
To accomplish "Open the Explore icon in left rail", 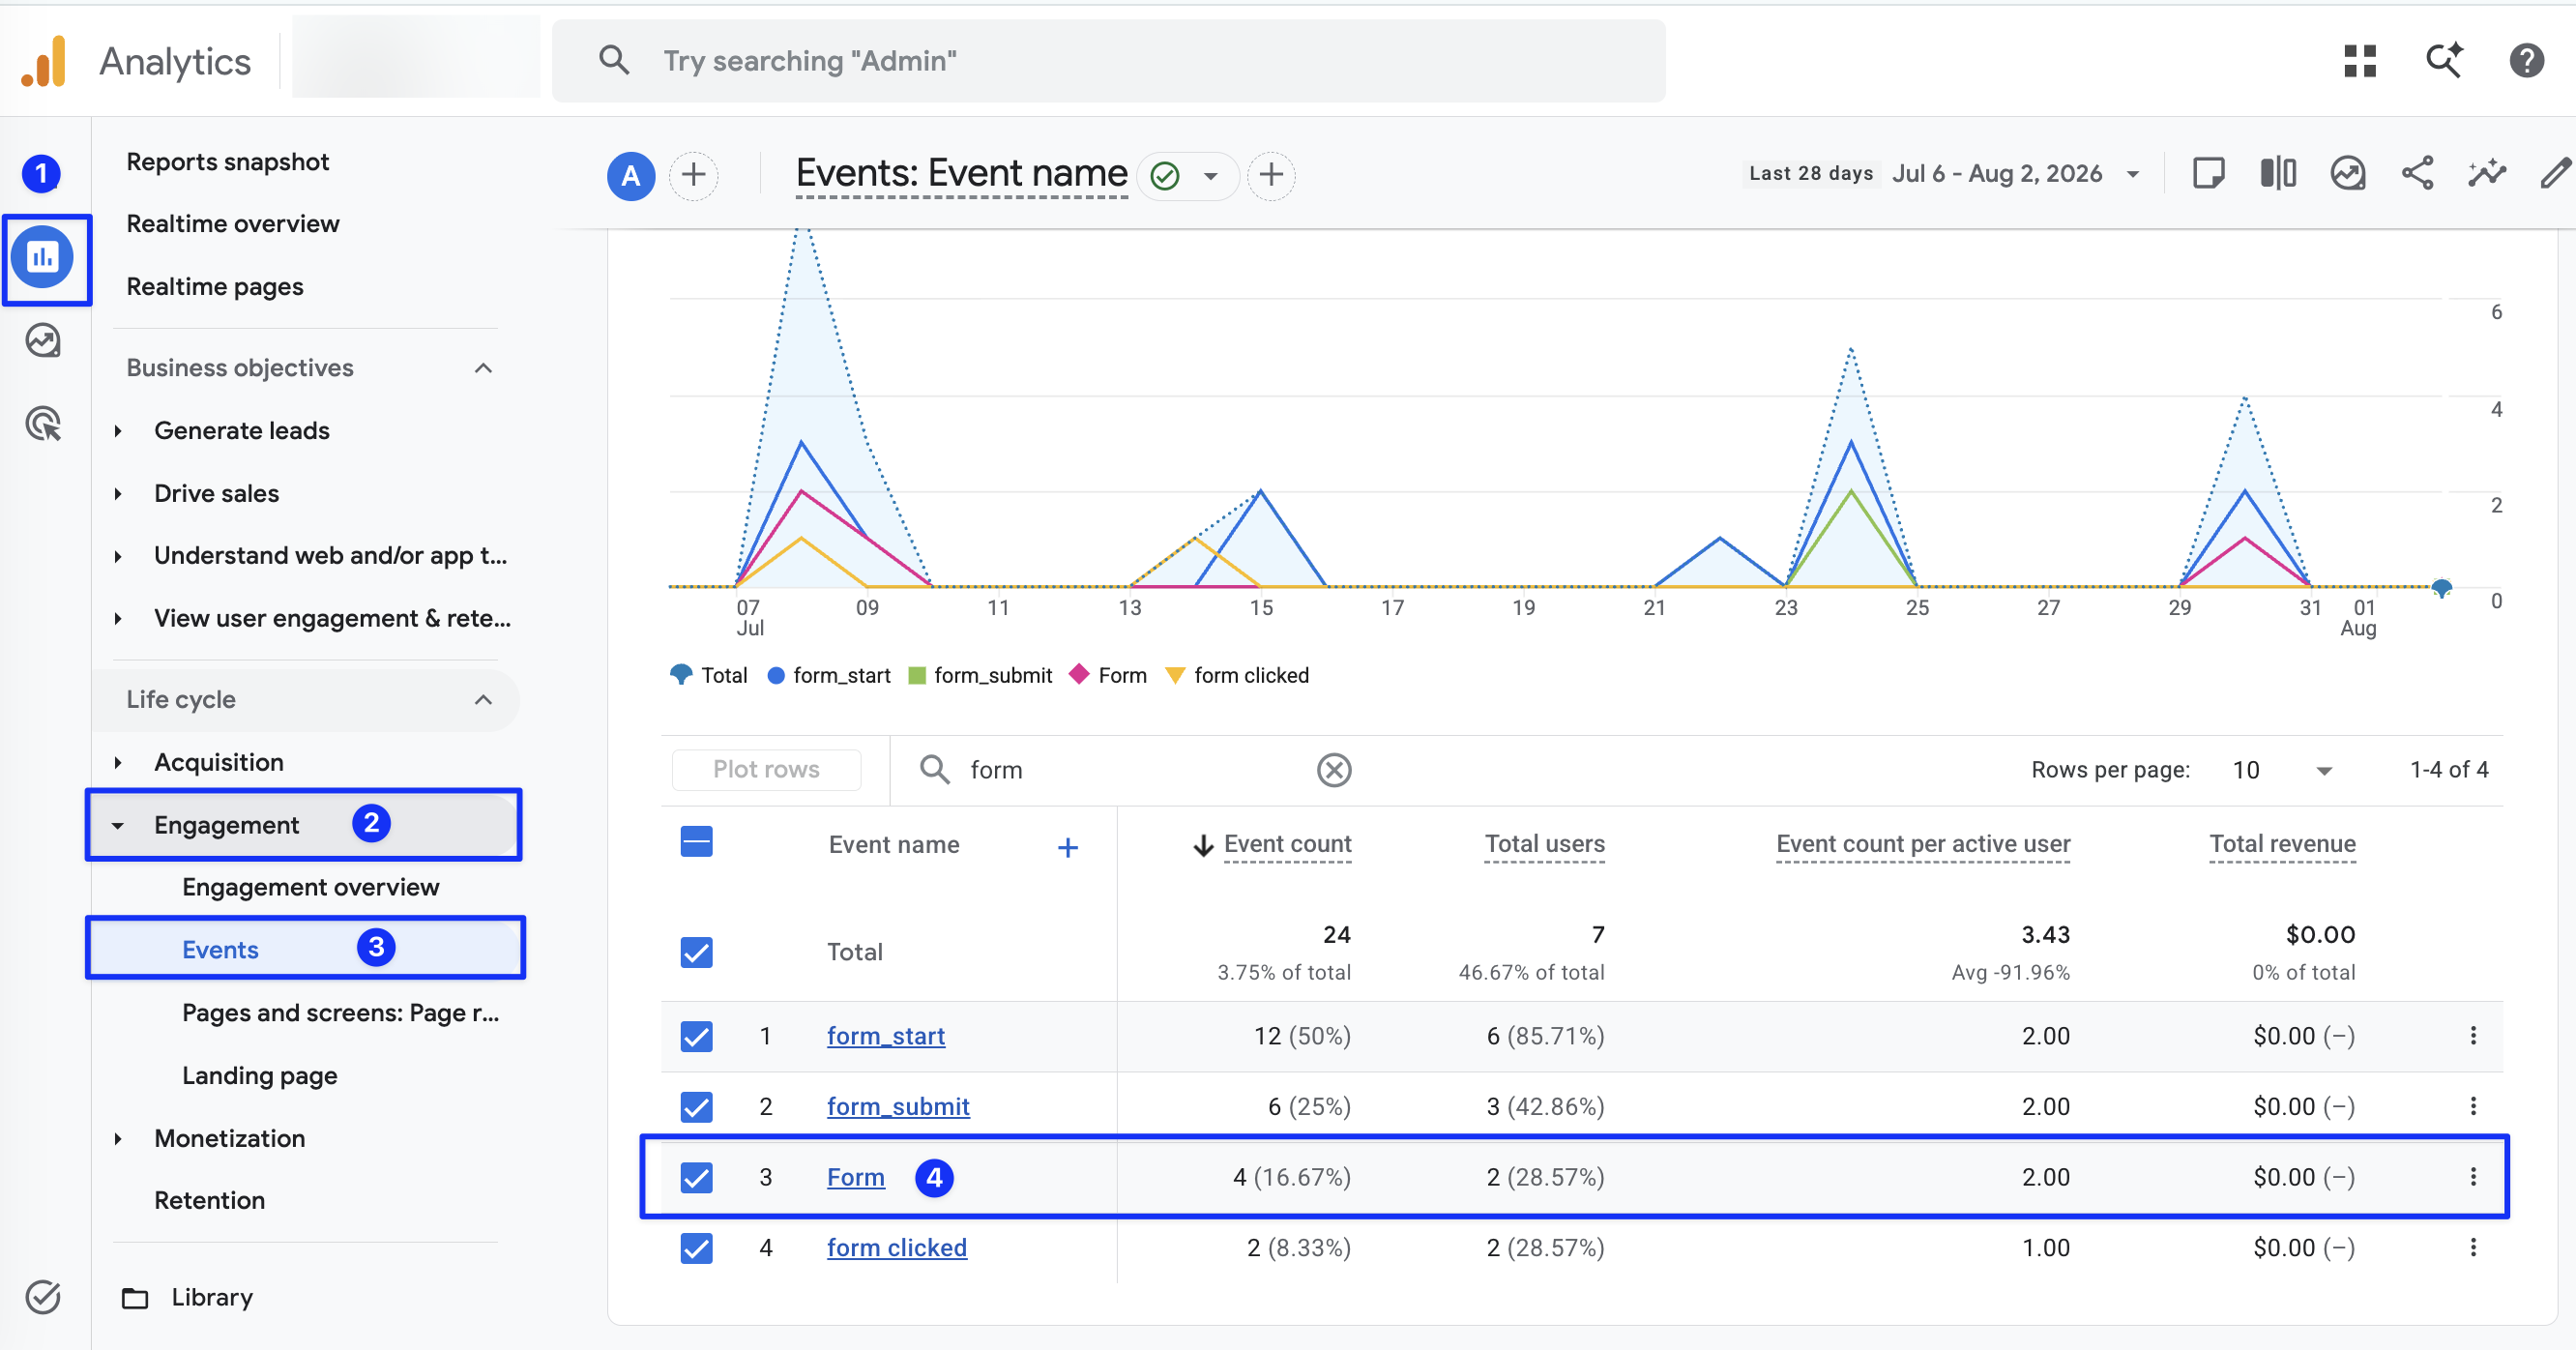I will (x=43, y=341).
